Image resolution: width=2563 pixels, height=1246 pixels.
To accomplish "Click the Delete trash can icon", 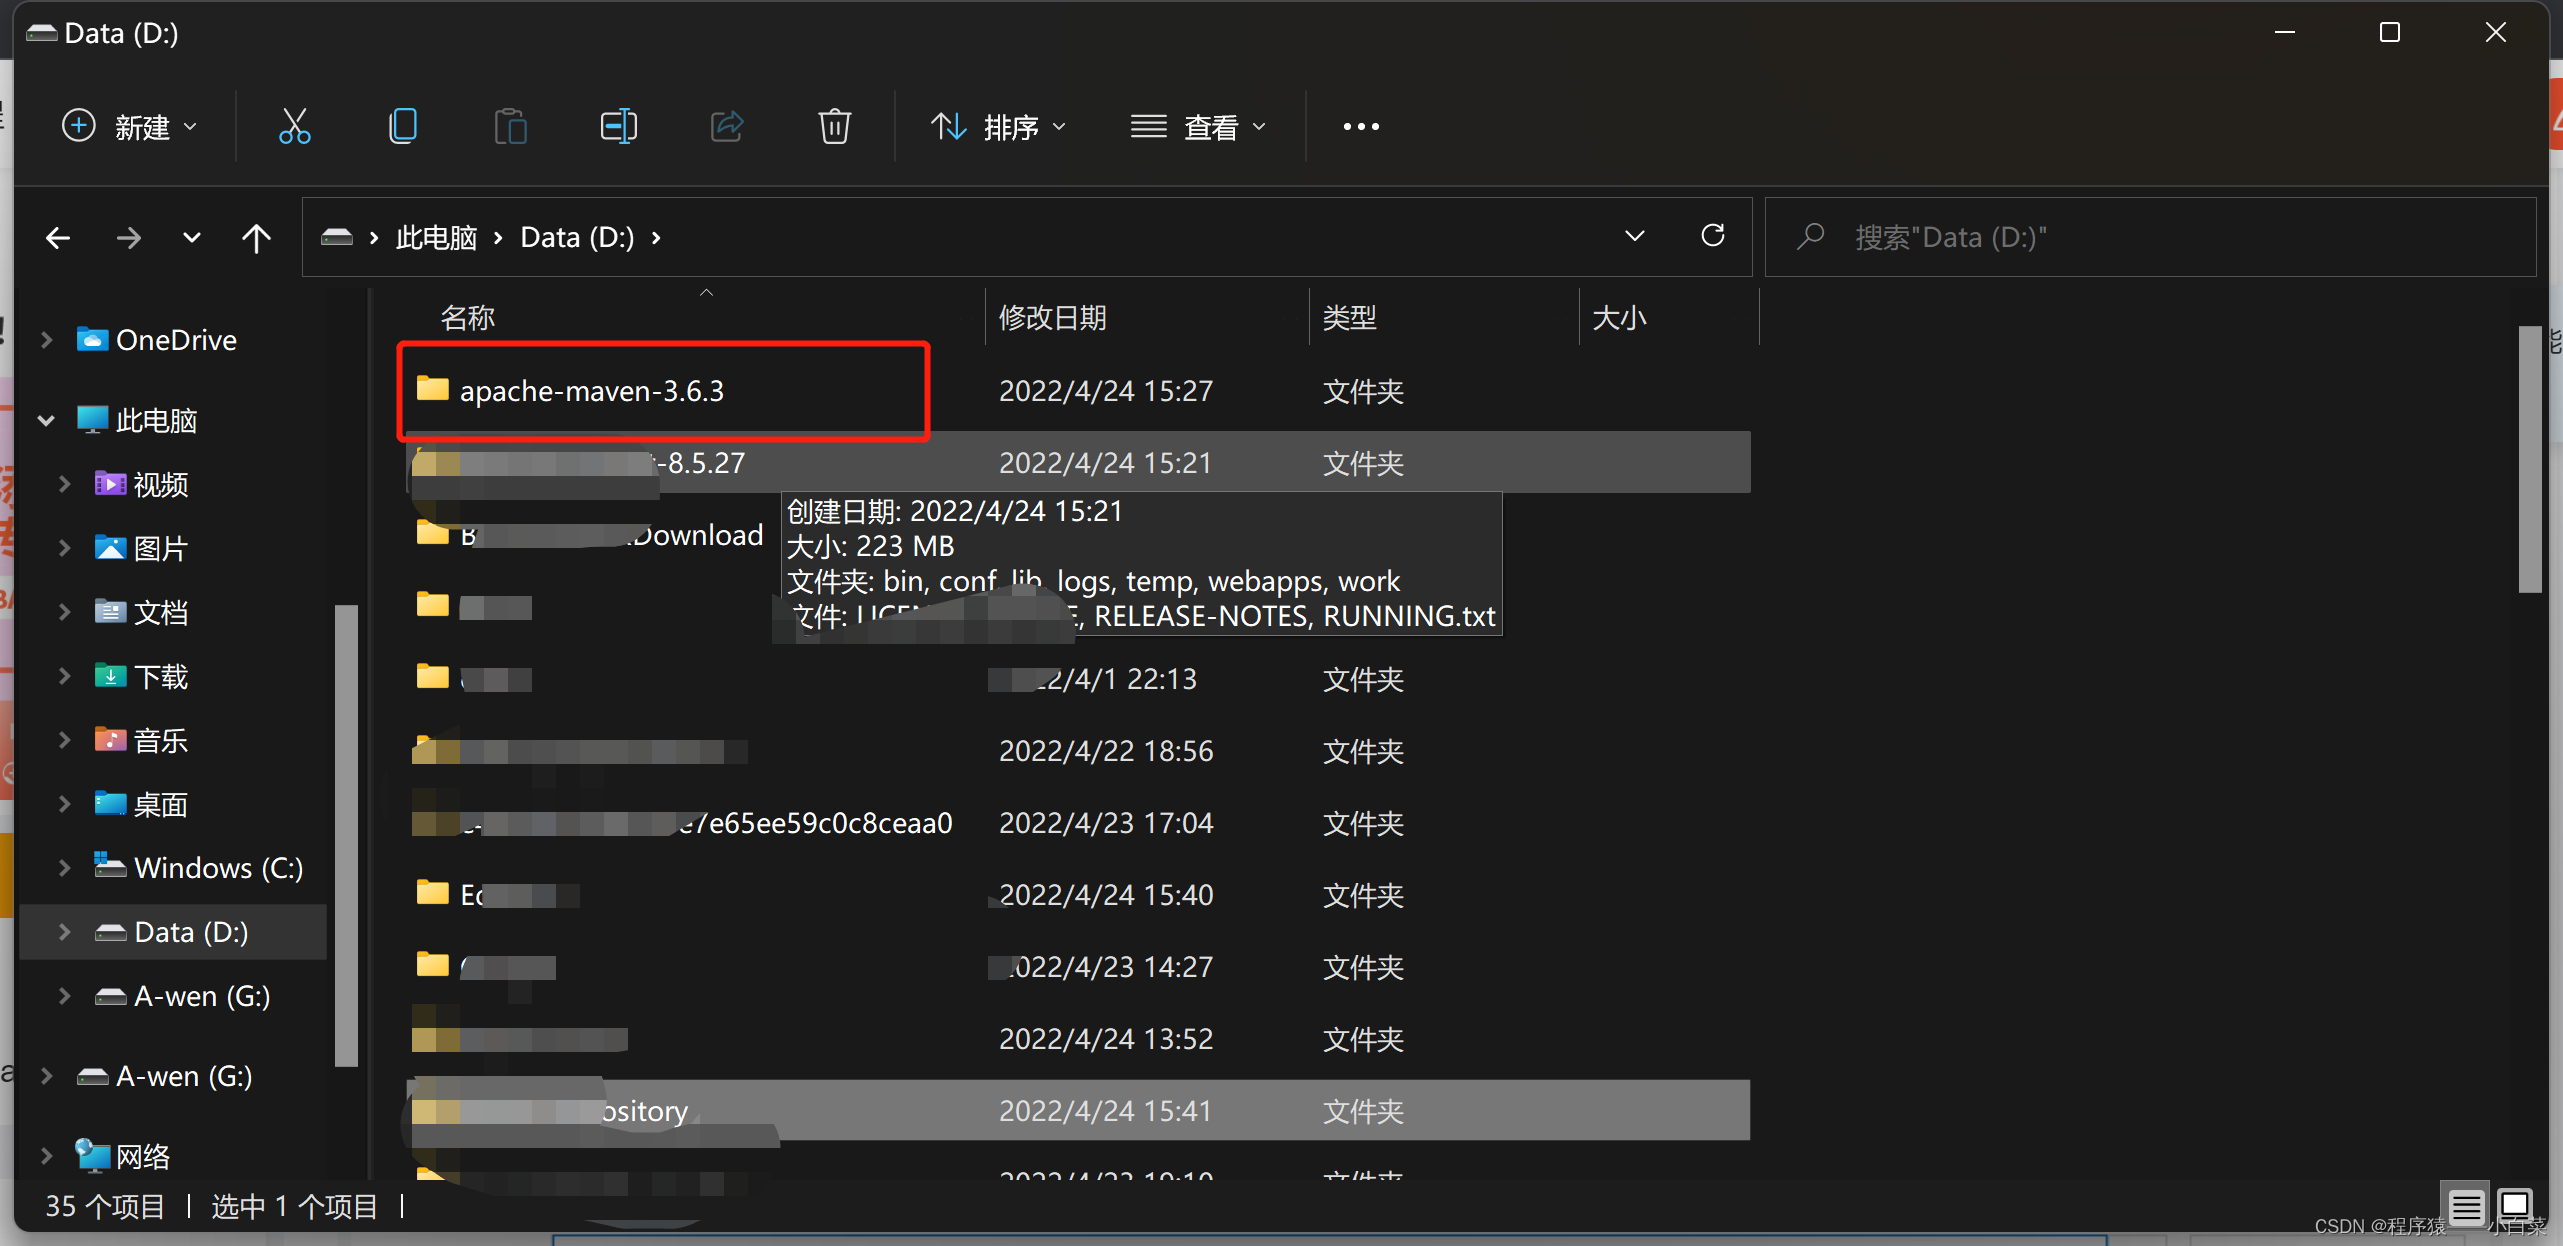I will point(834,127).
